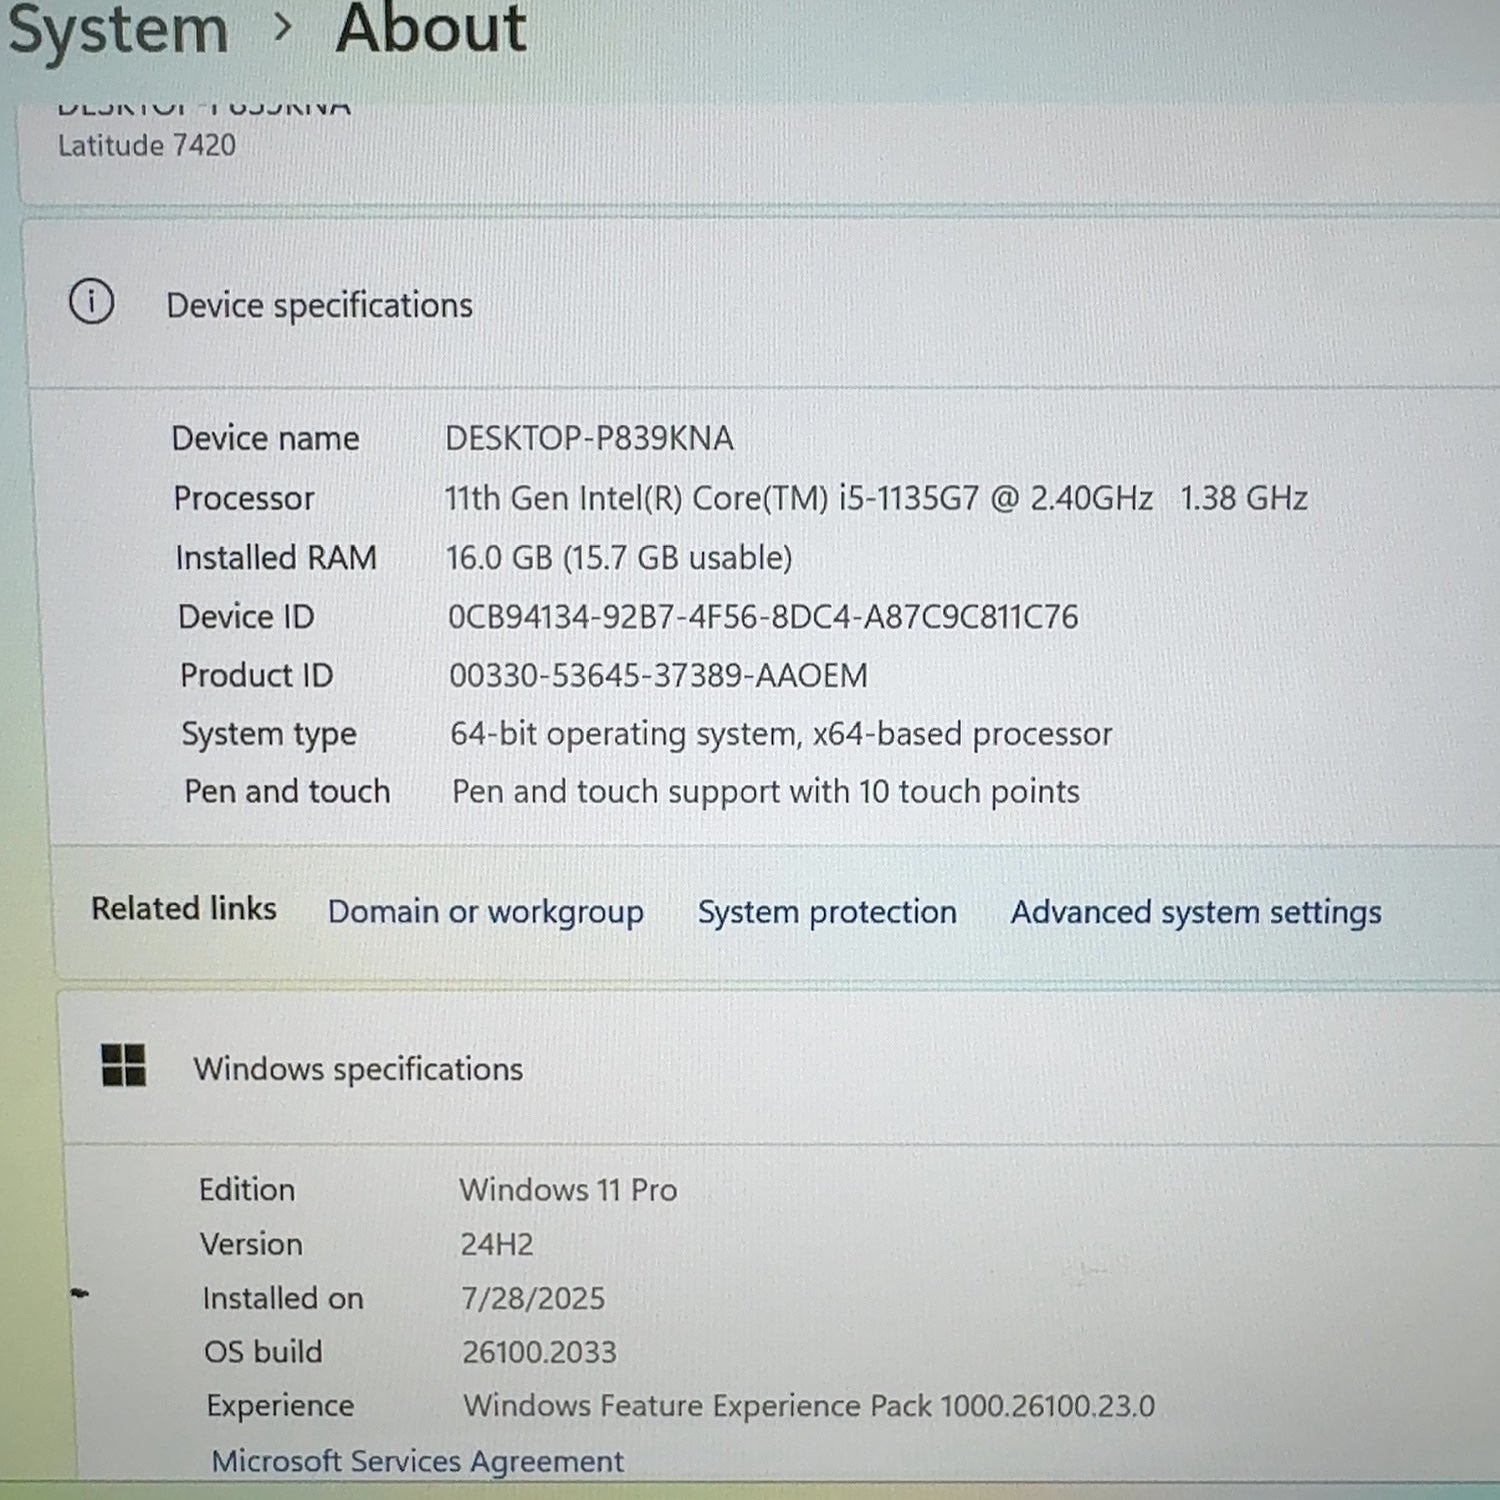Select the installed RAM value 16.0 GB
This screenshot has width=1500, height=1500.
619,557
